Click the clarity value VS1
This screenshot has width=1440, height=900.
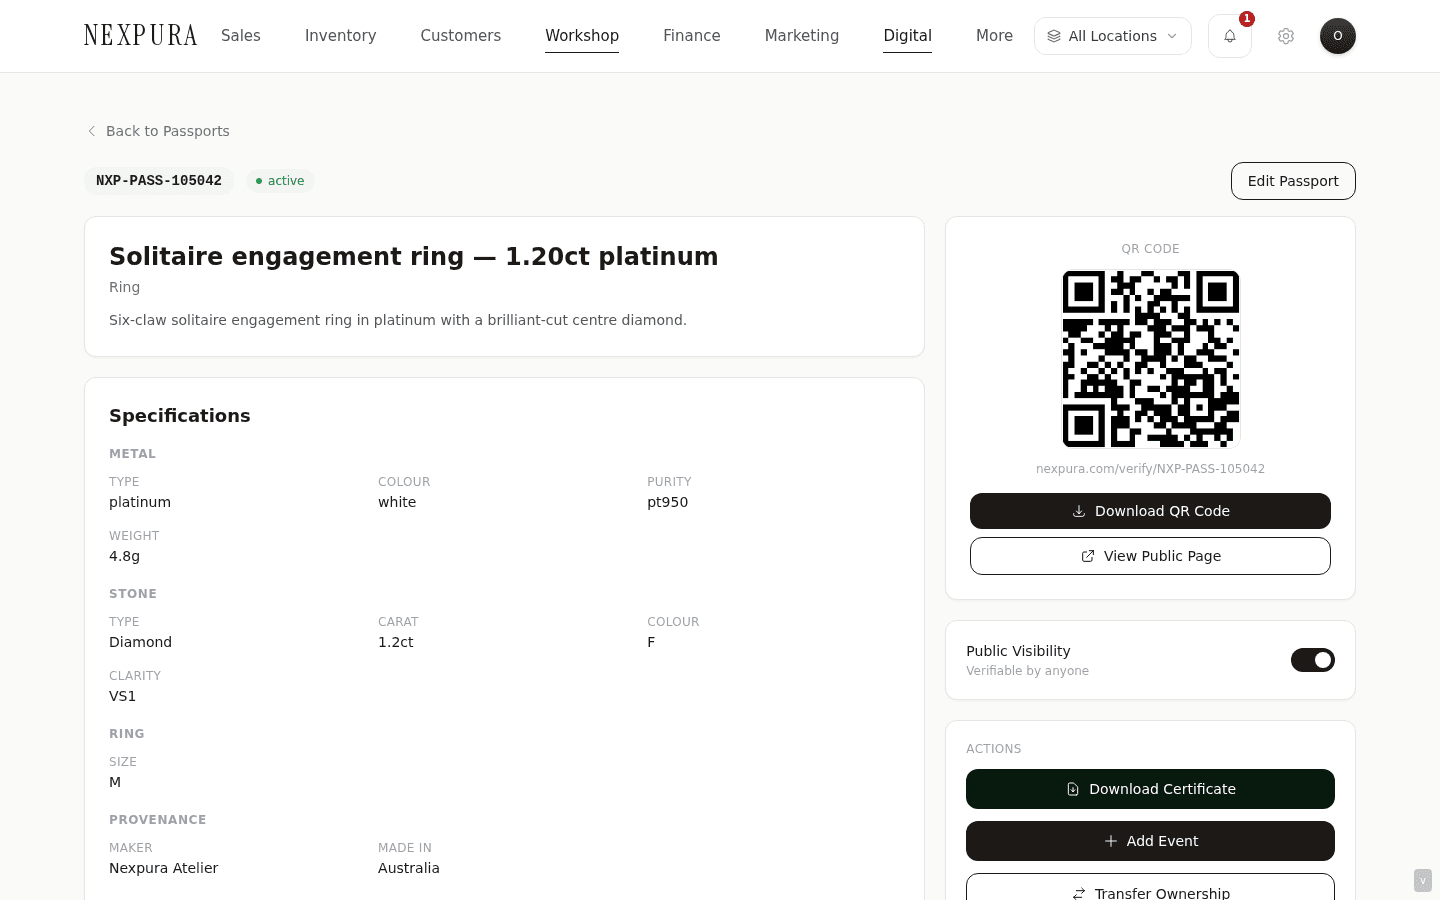122,696
